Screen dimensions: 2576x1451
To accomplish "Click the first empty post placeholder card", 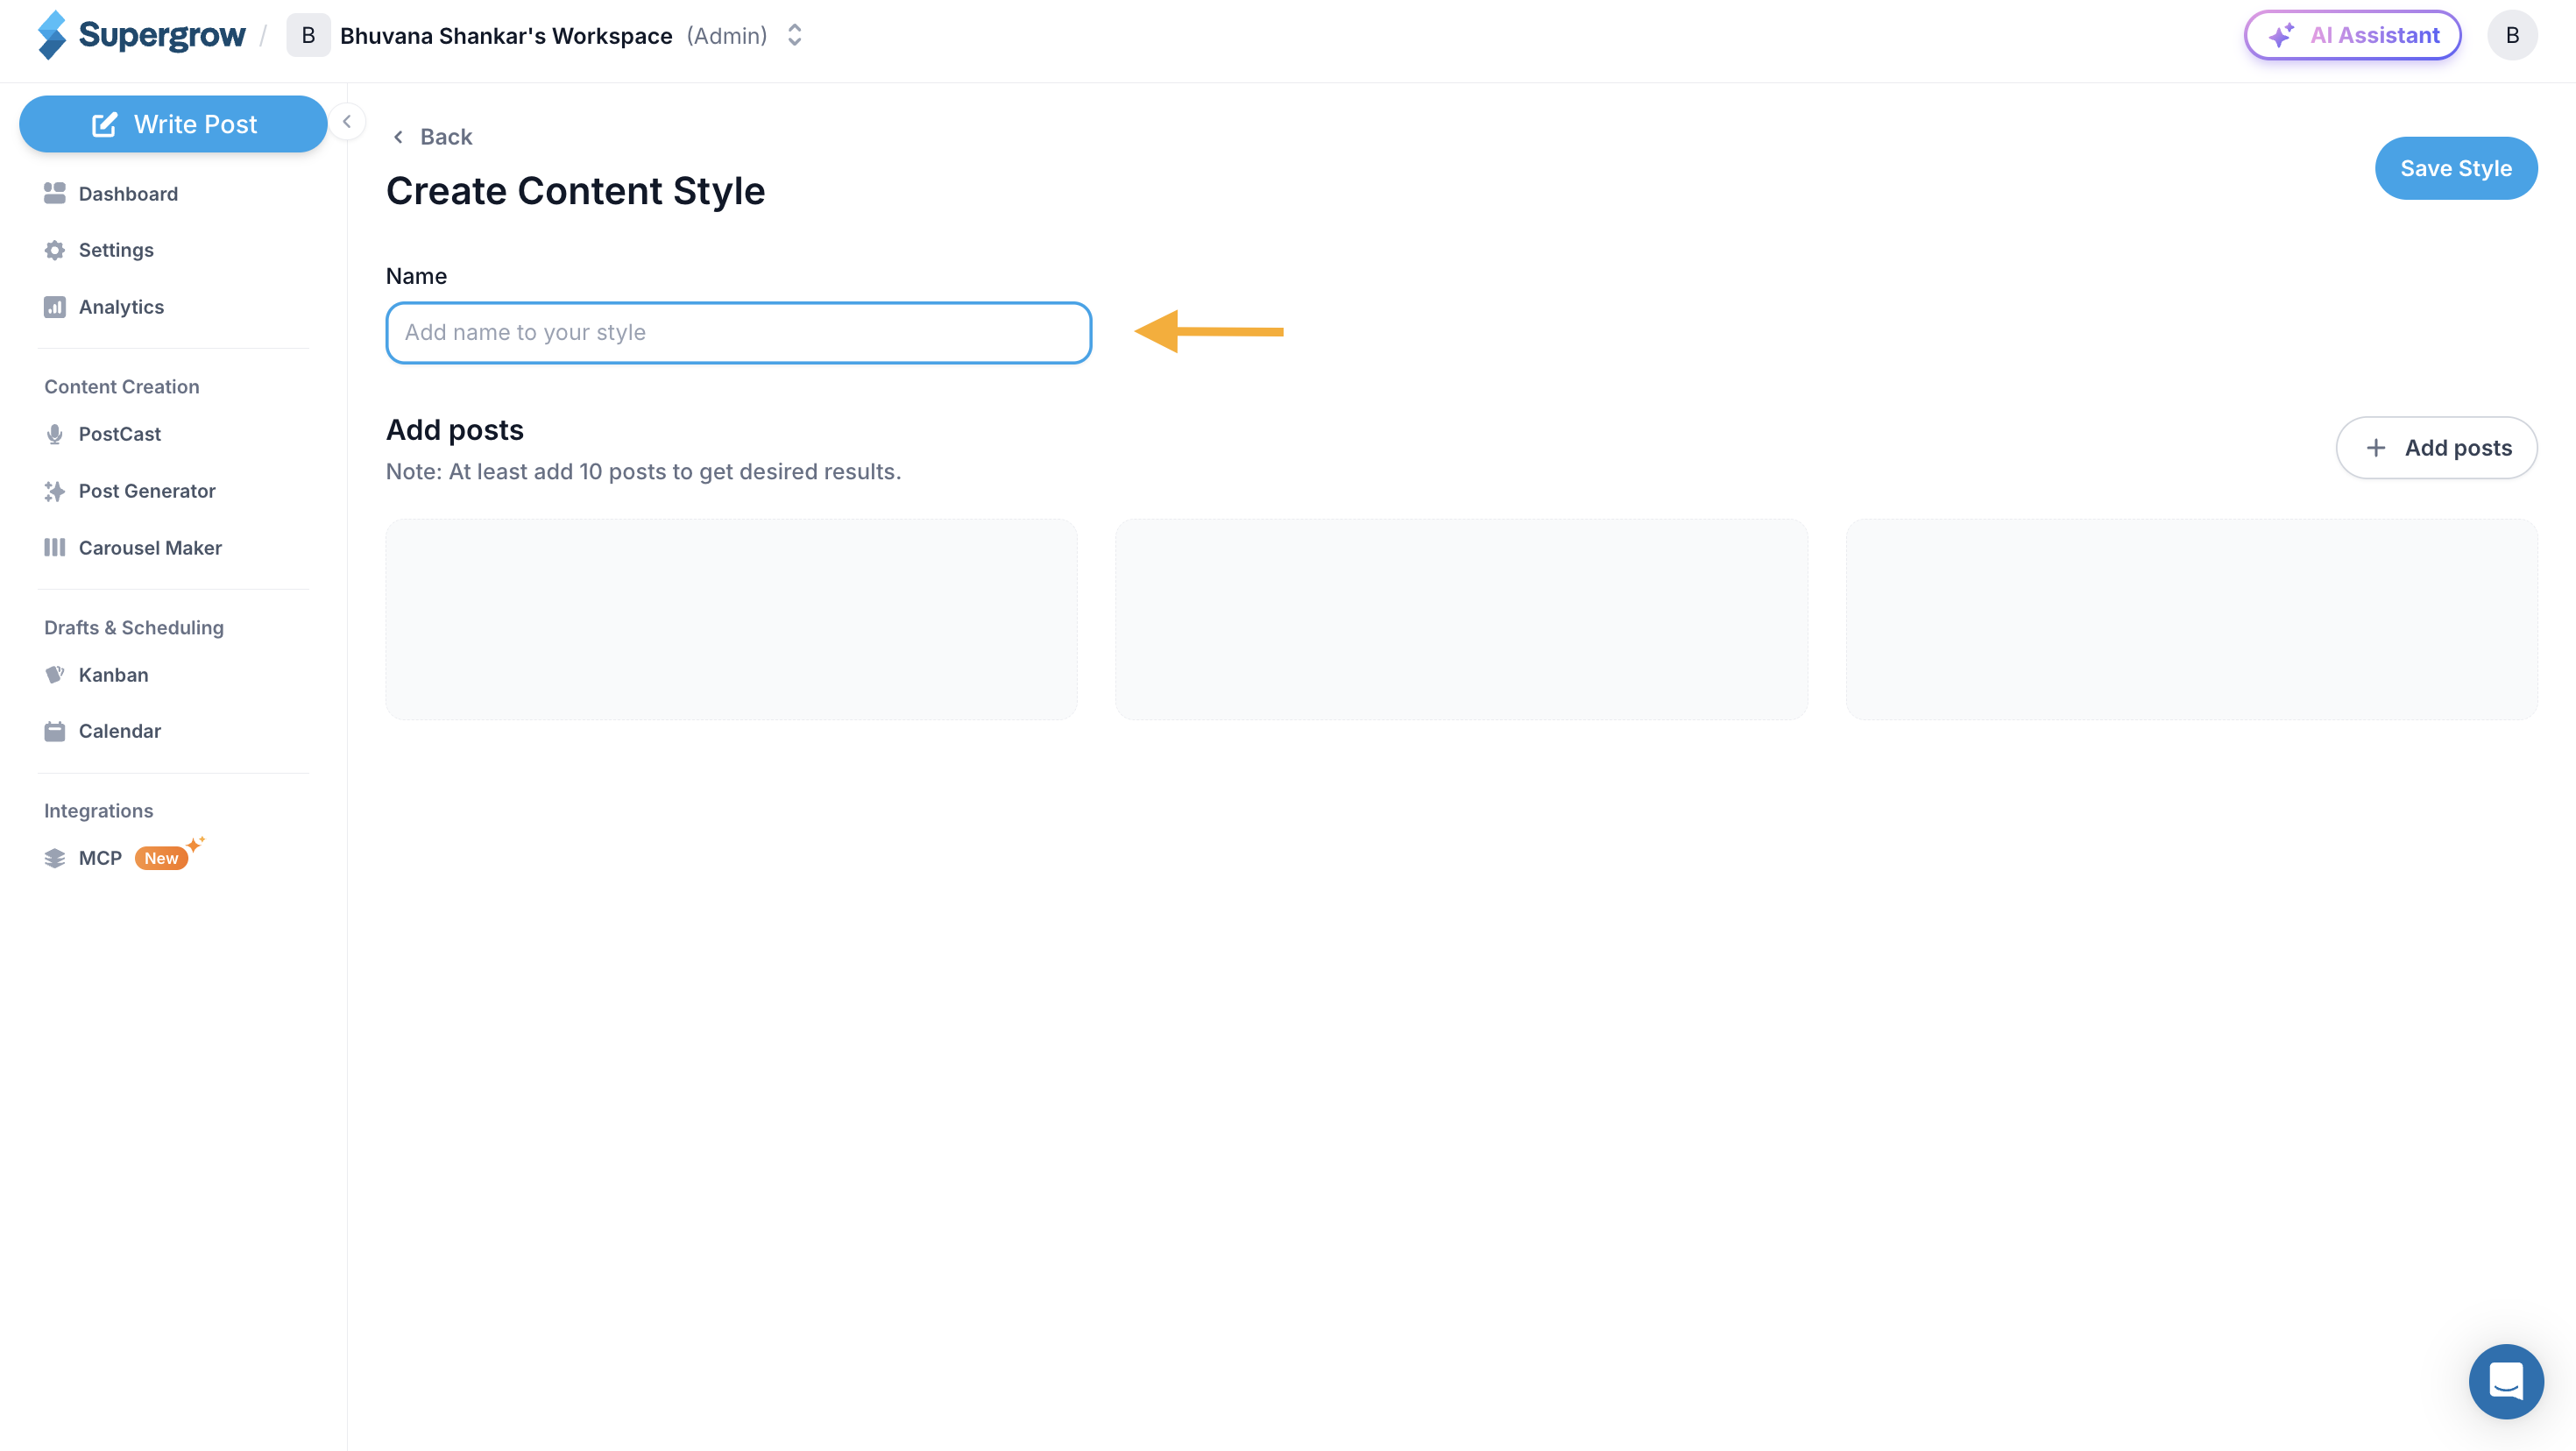I will coord(731,619).
